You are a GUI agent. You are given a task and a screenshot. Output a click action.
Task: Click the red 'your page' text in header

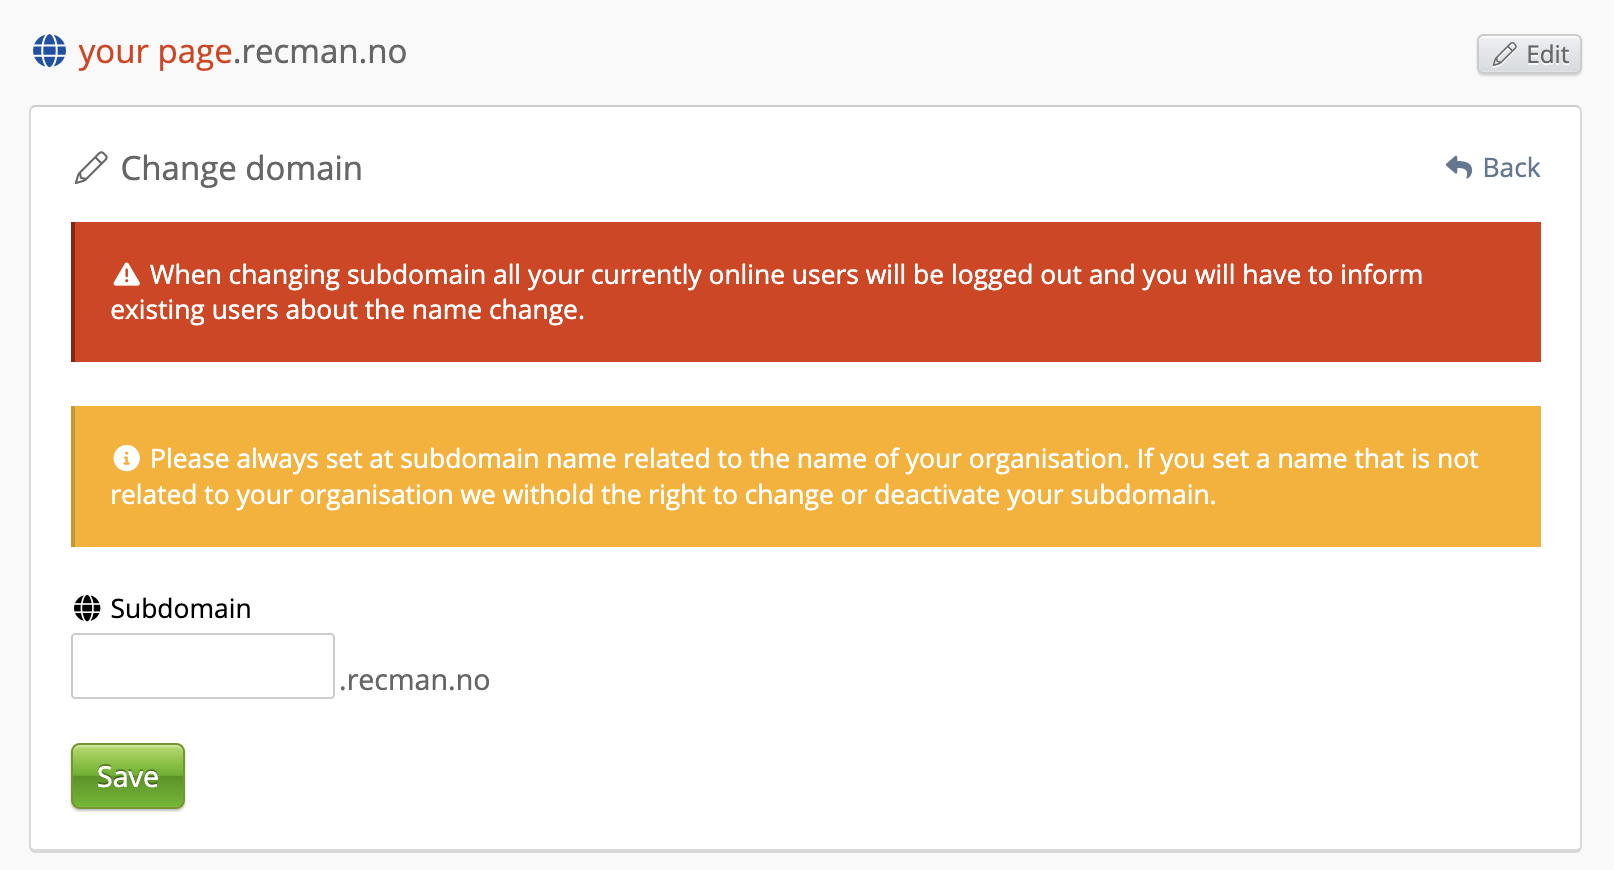pyautogui.click(x=155, y=52)
